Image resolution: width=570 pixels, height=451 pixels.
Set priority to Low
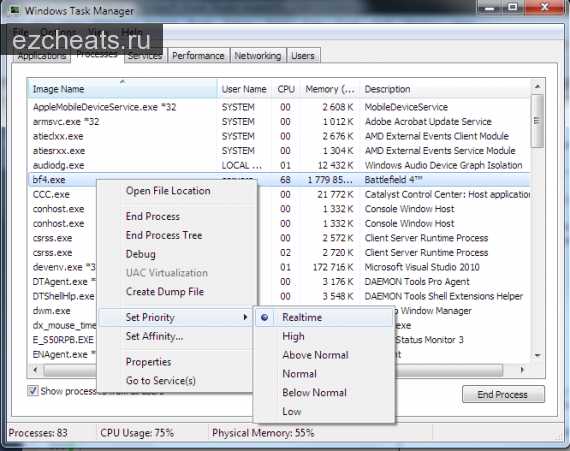[x=292, y=412]
